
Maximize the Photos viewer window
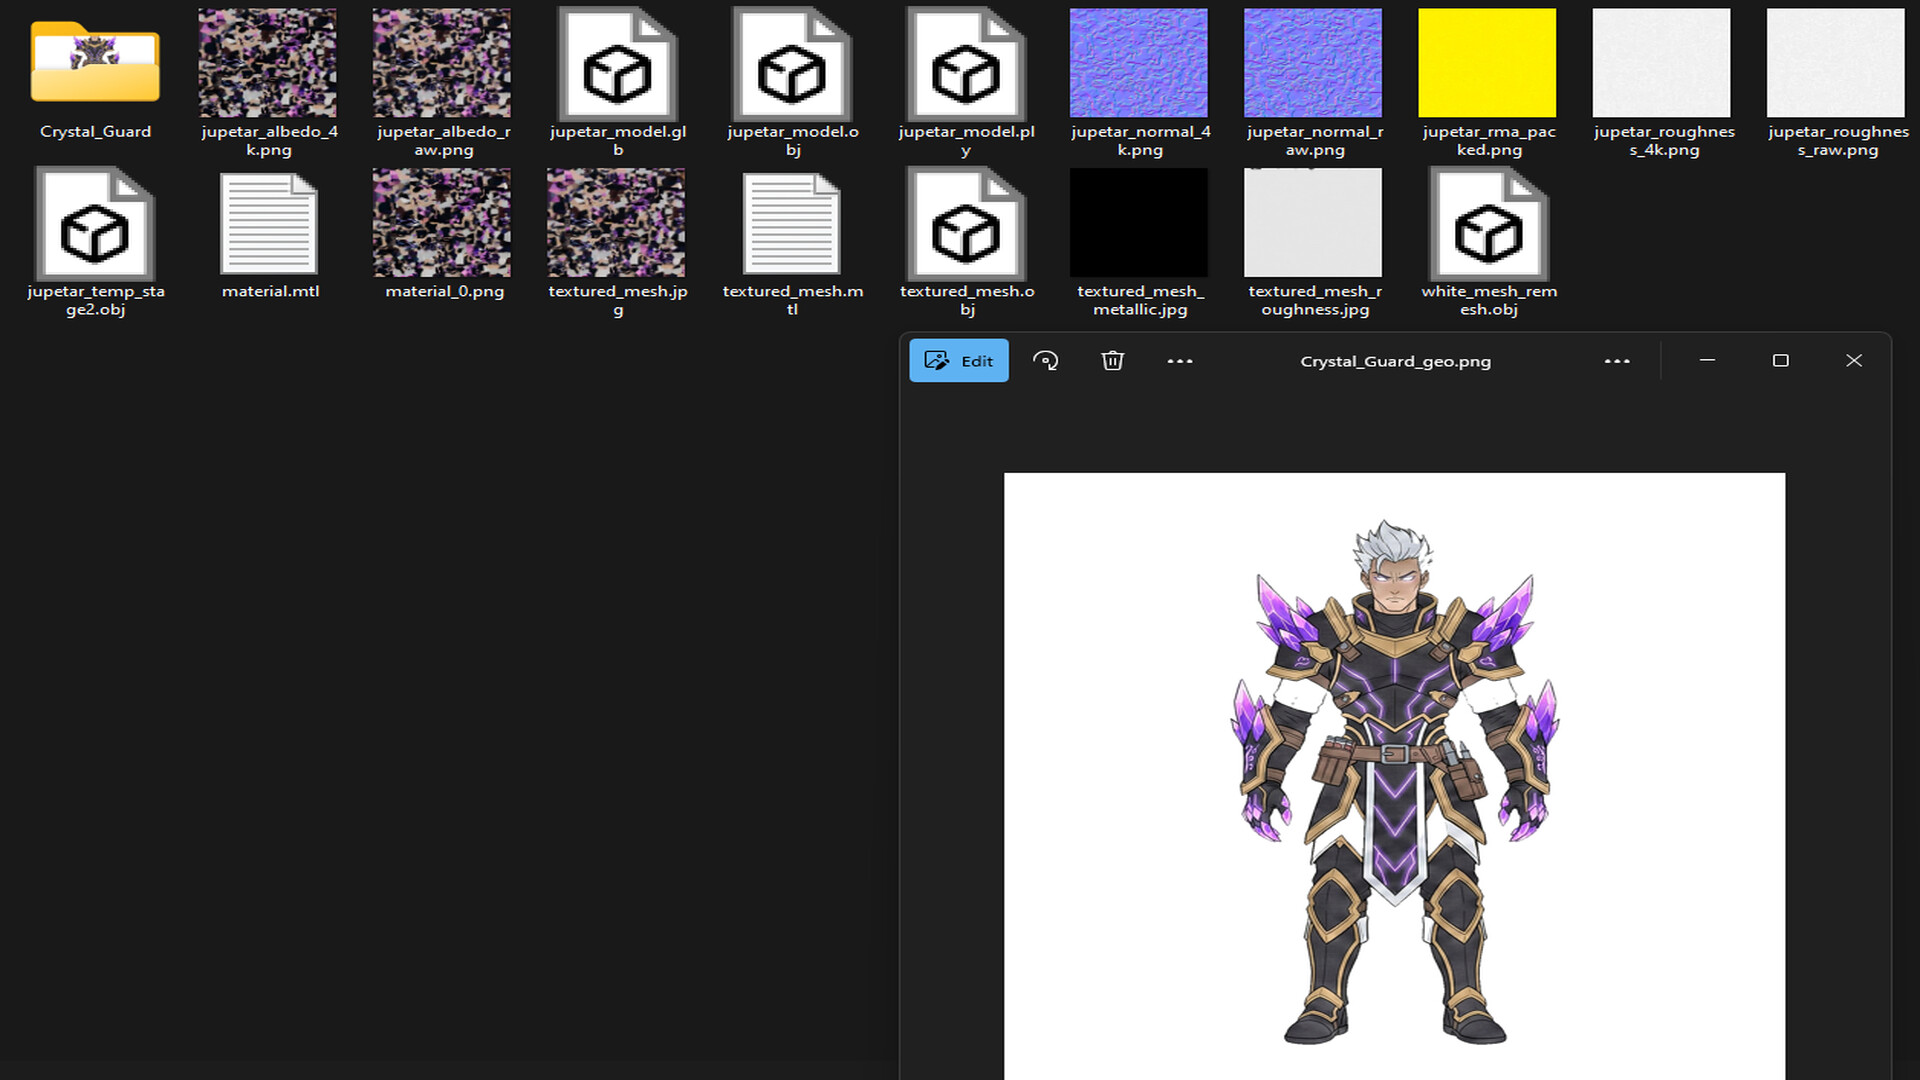point(1780,360)
